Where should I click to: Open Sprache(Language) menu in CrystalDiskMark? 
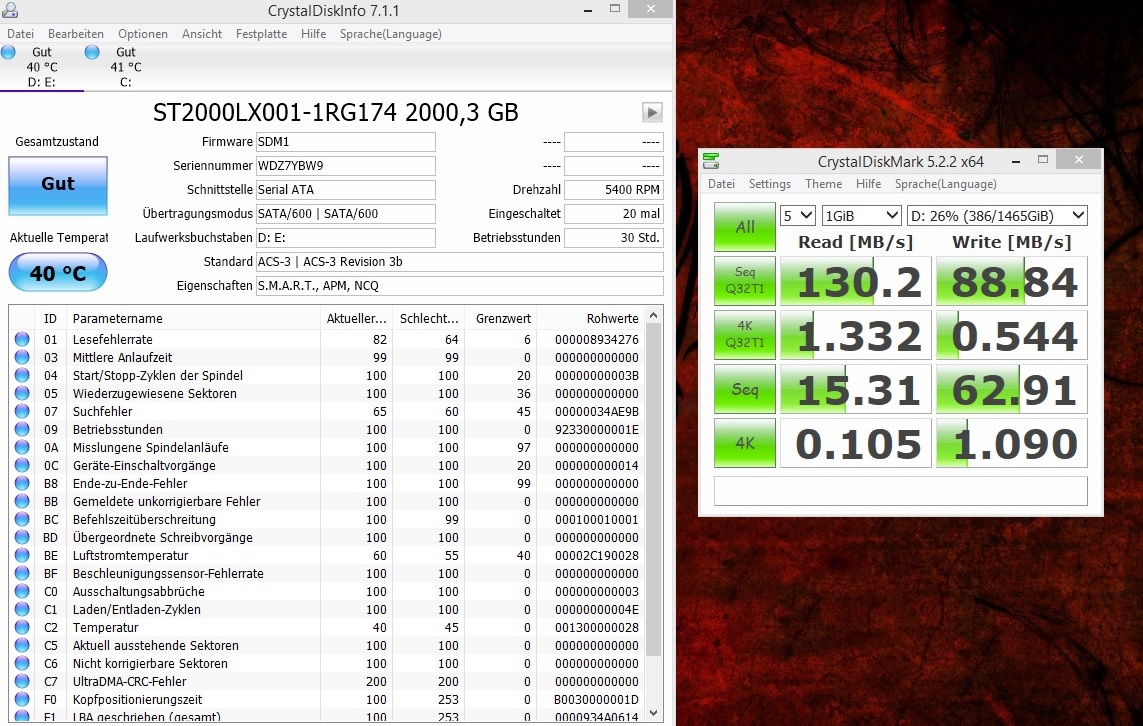(x=945, y=184)
